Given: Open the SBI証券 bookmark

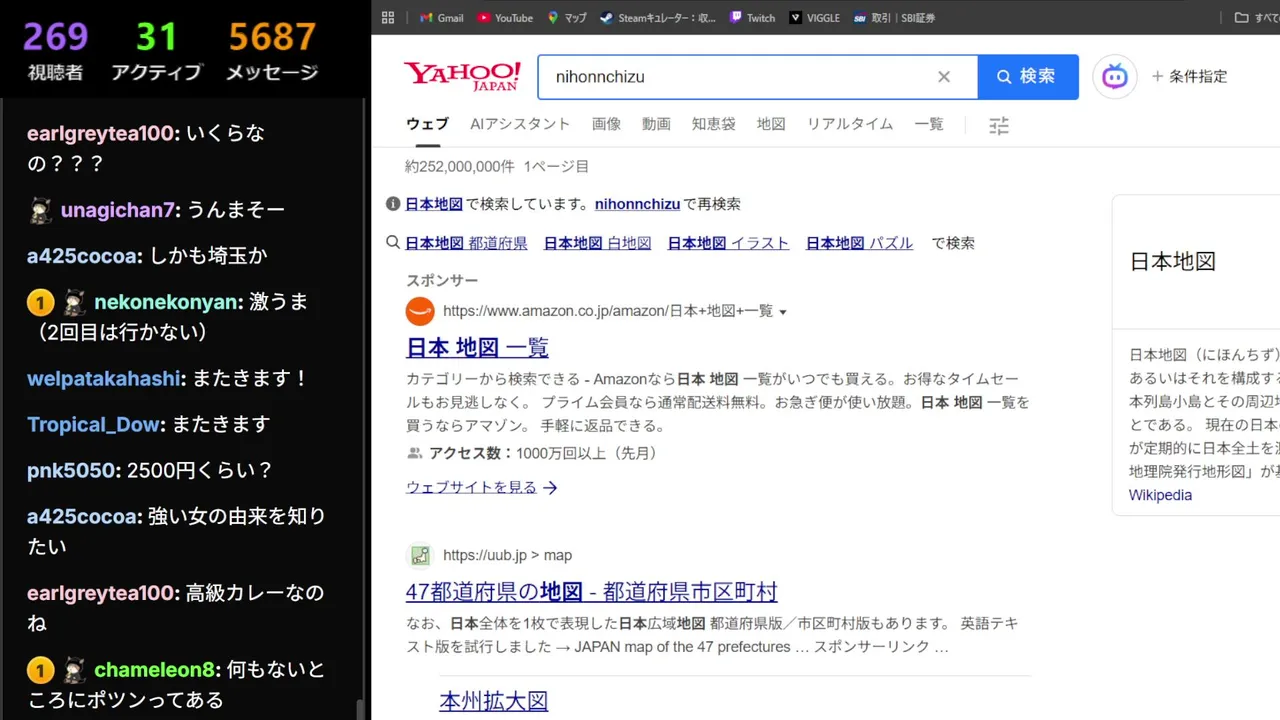Looking at the screenshot, I should pyautogui.click(x=895, y=17).
